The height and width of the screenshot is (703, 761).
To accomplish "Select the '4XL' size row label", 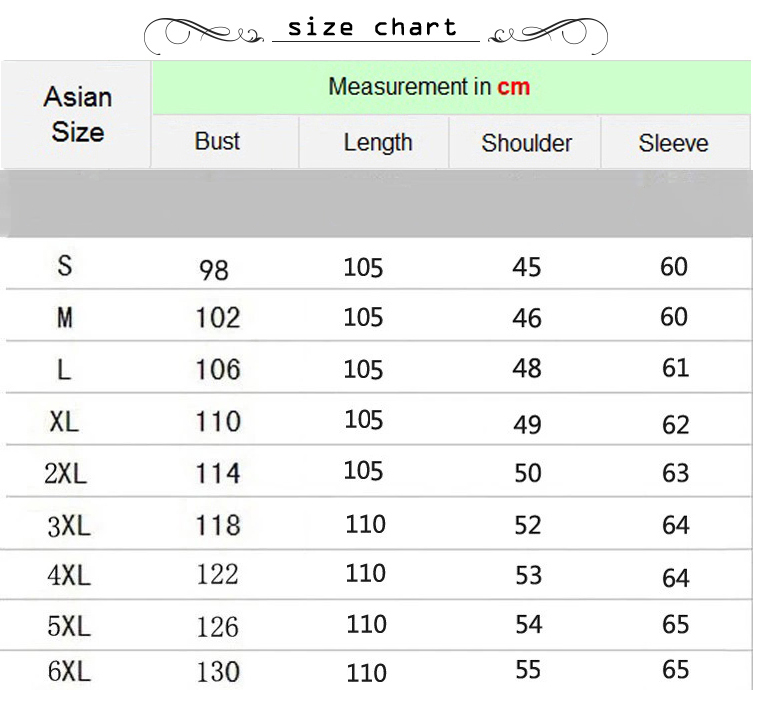I will pyautogui.click(x=68, y=576).
